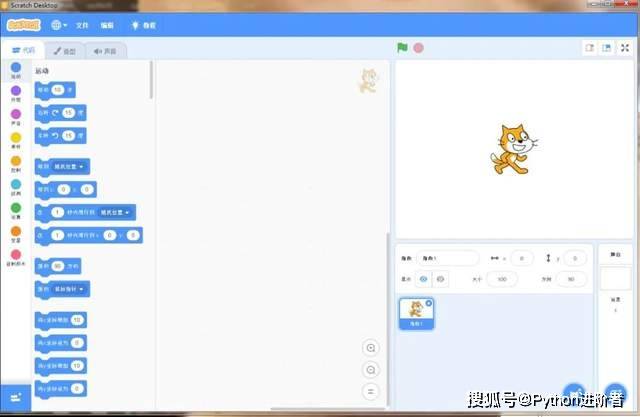Click the Scratch Desktop window title icon
The width and height of the screenshot is (640, 417).
[5, 5]
